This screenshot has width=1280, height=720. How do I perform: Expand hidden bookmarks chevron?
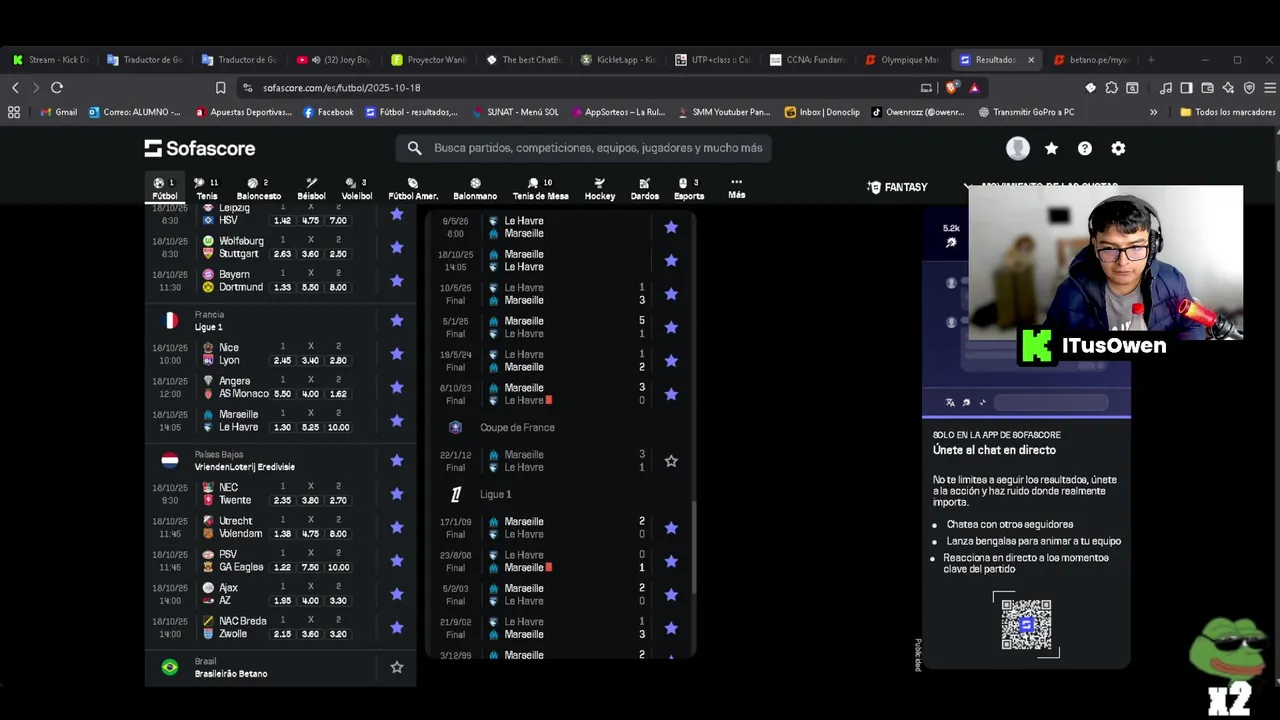tap(1153, 112)
